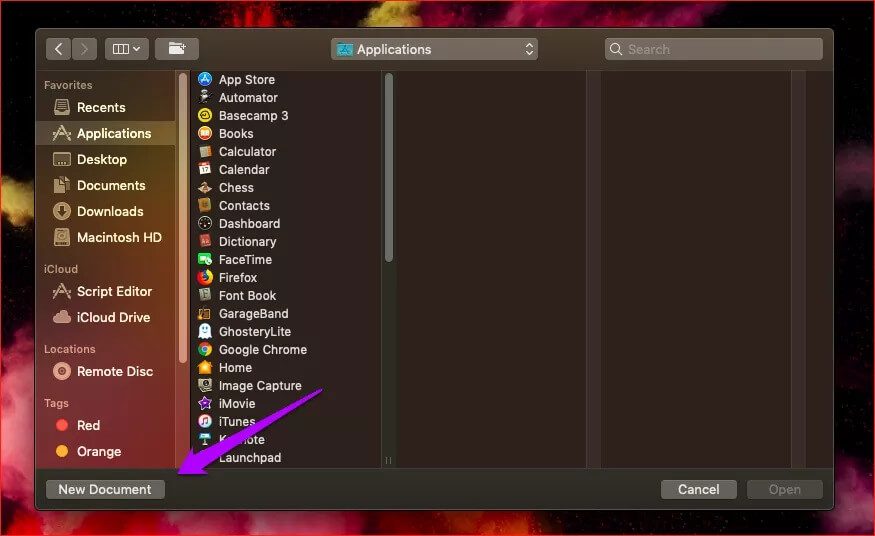Select the Launchpad list entry

tap(286, 457)
